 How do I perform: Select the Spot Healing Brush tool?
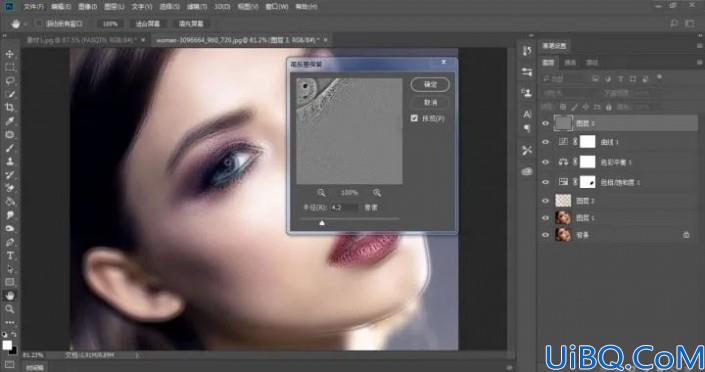[x=9, y=134]
